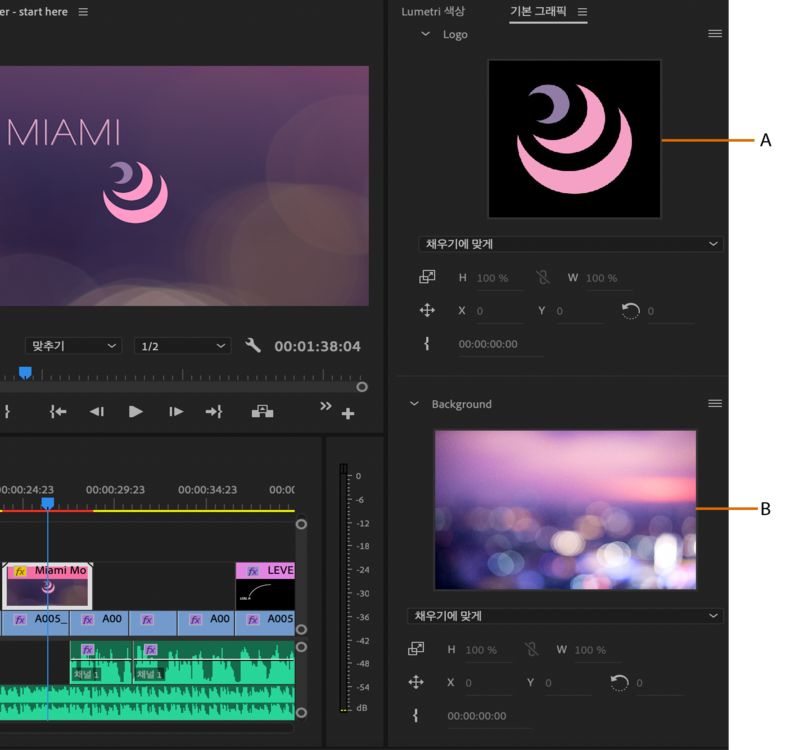
Task: Select the 기본 그래픽 tab
Action: 540,11
